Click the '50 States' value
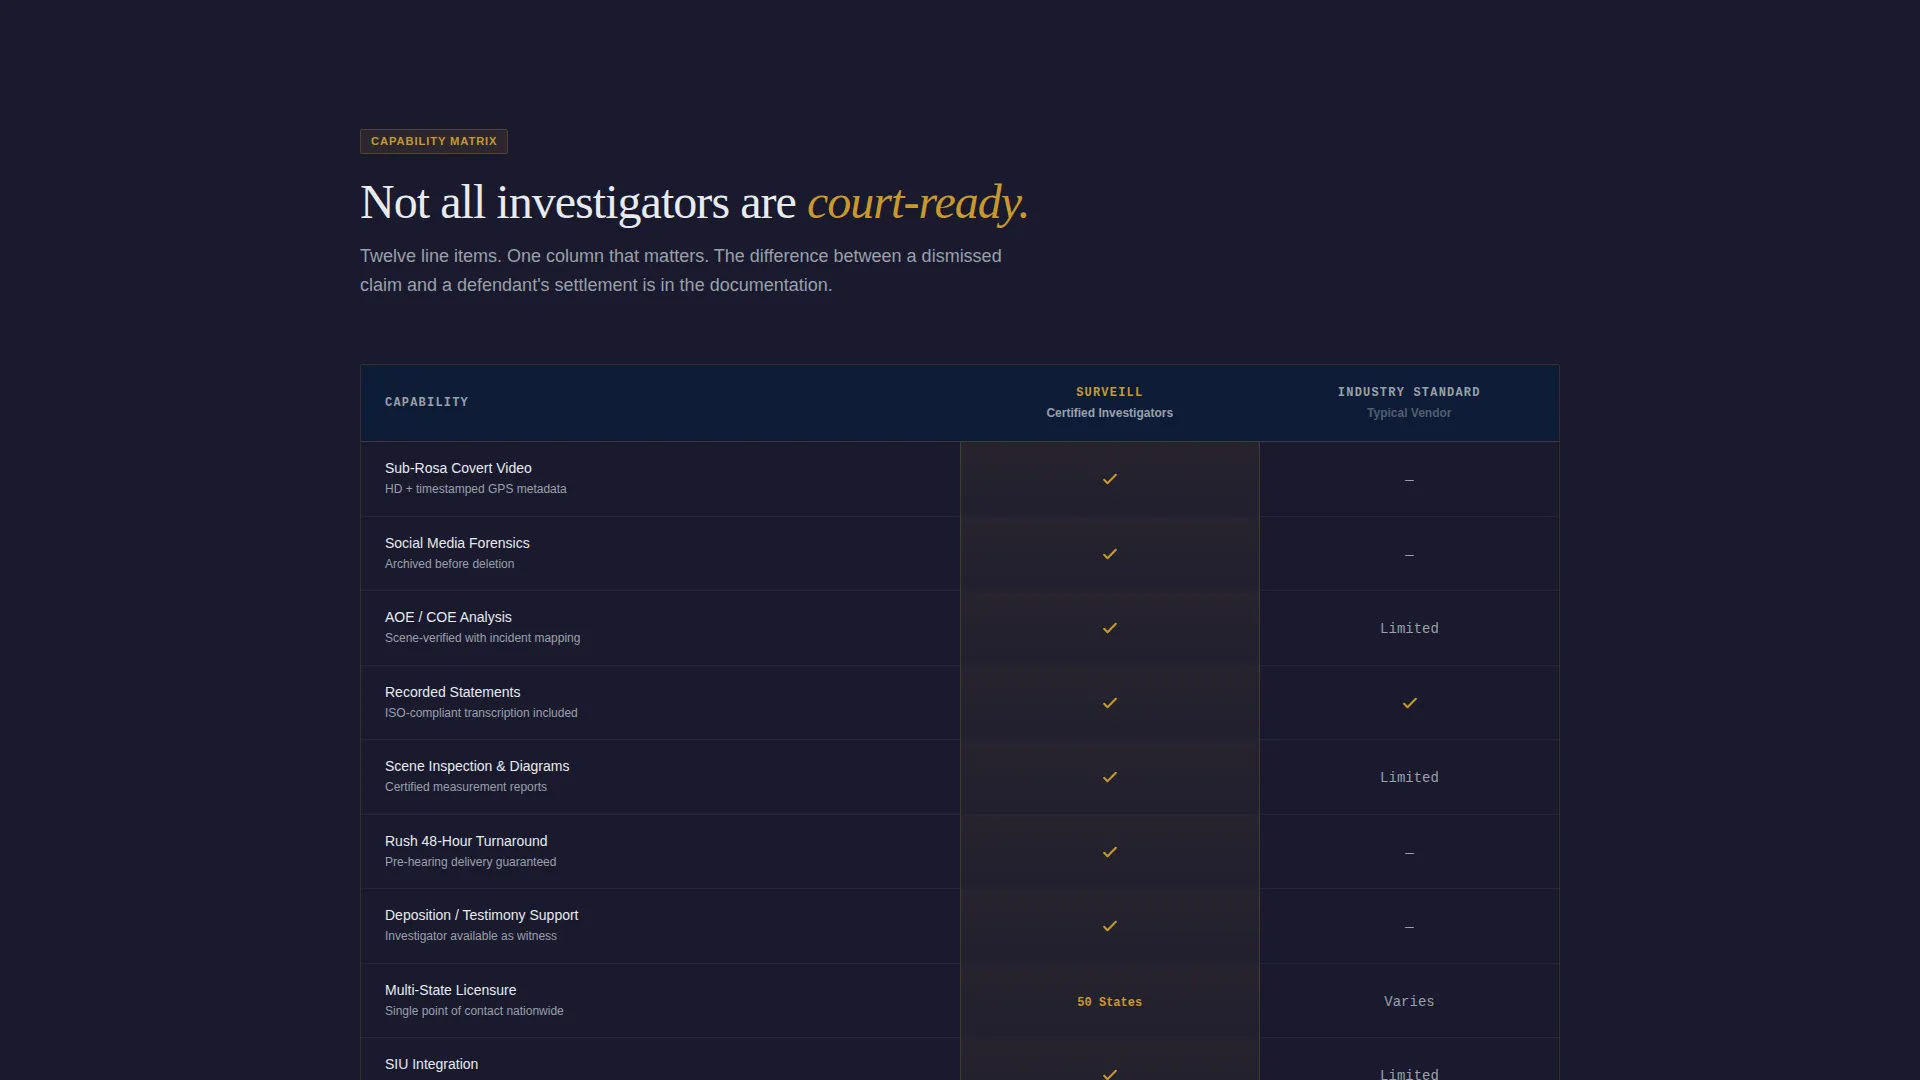The height and width of the screenshot is (1080, 1920). [x=1109, y=1002]
